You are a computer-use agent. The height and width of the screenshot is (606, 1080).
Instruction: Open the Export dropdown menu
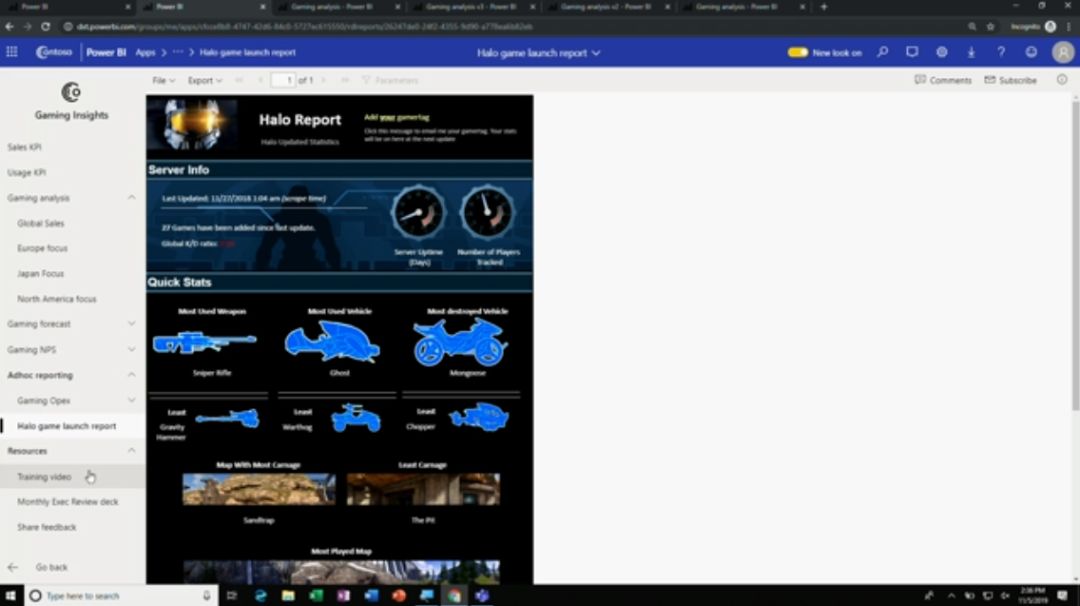coord(205,81)
